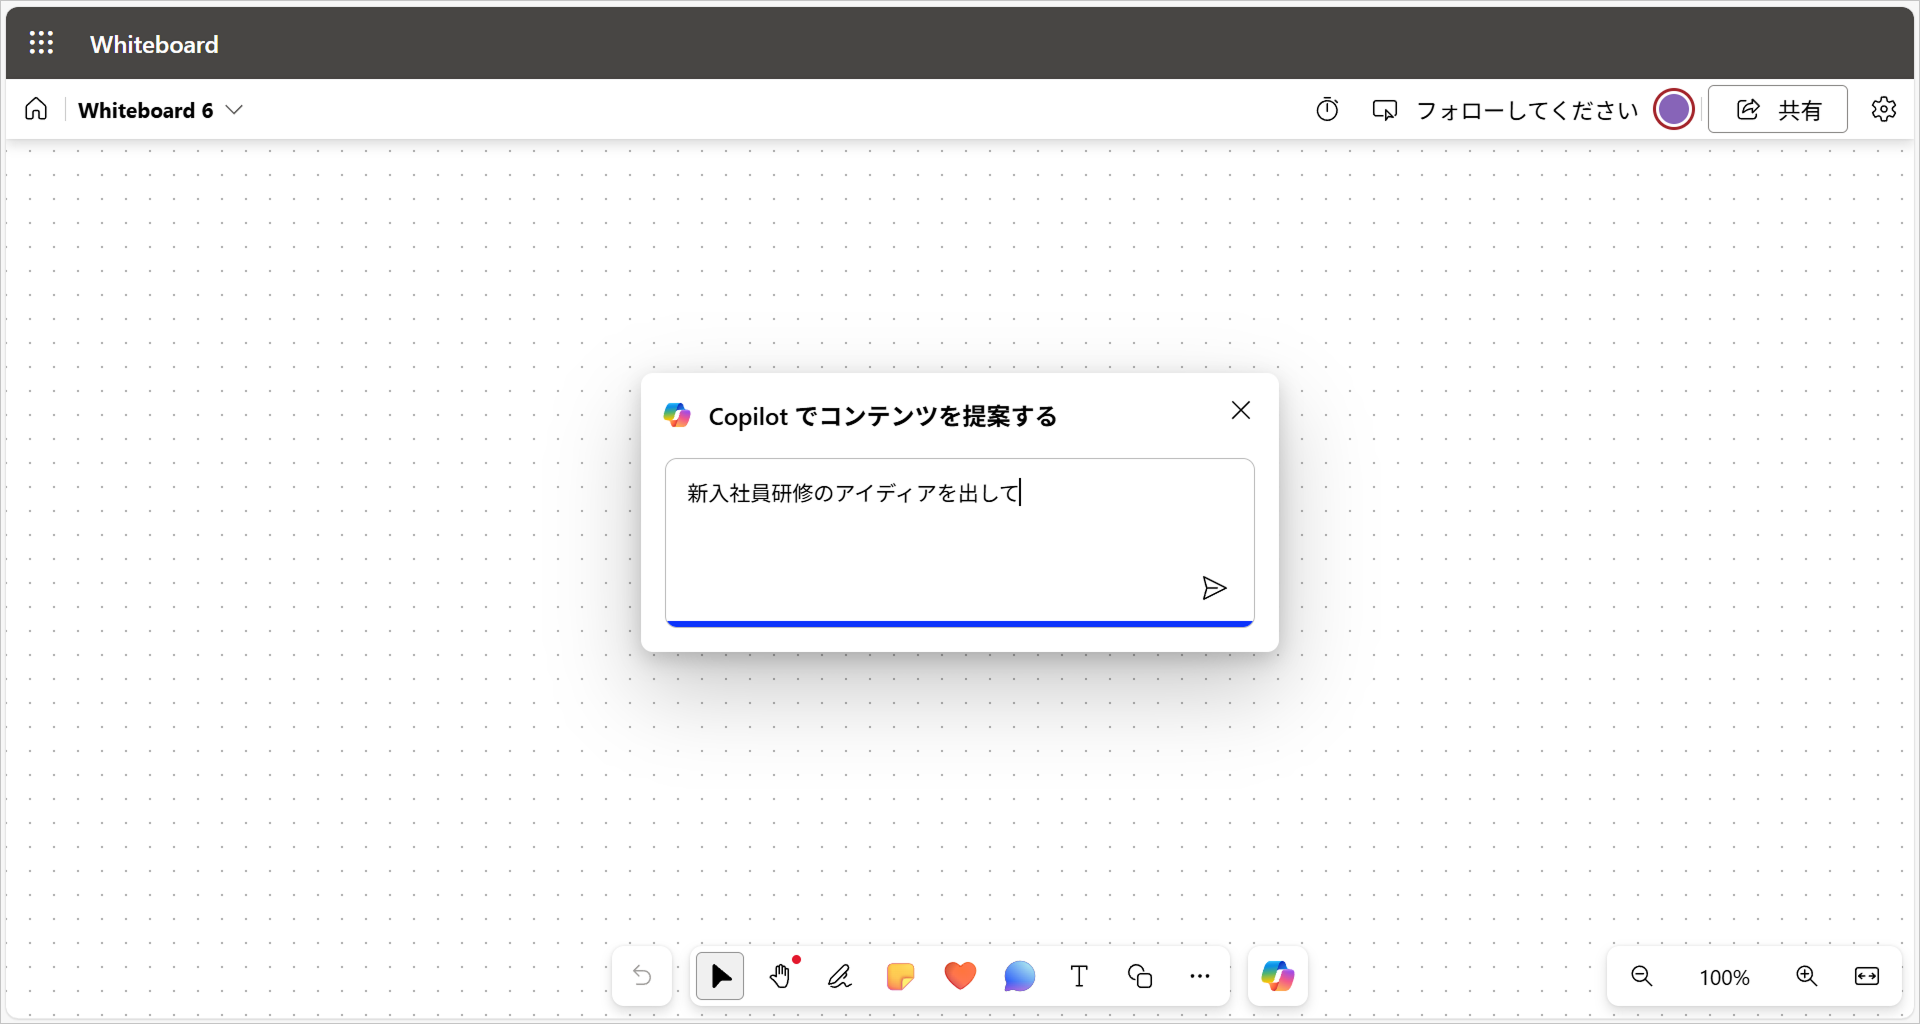This screenshot has height=1024, width=1920.
Task: Fit the board to screen
Action: pyautogui.click(x=1866, y=976)
